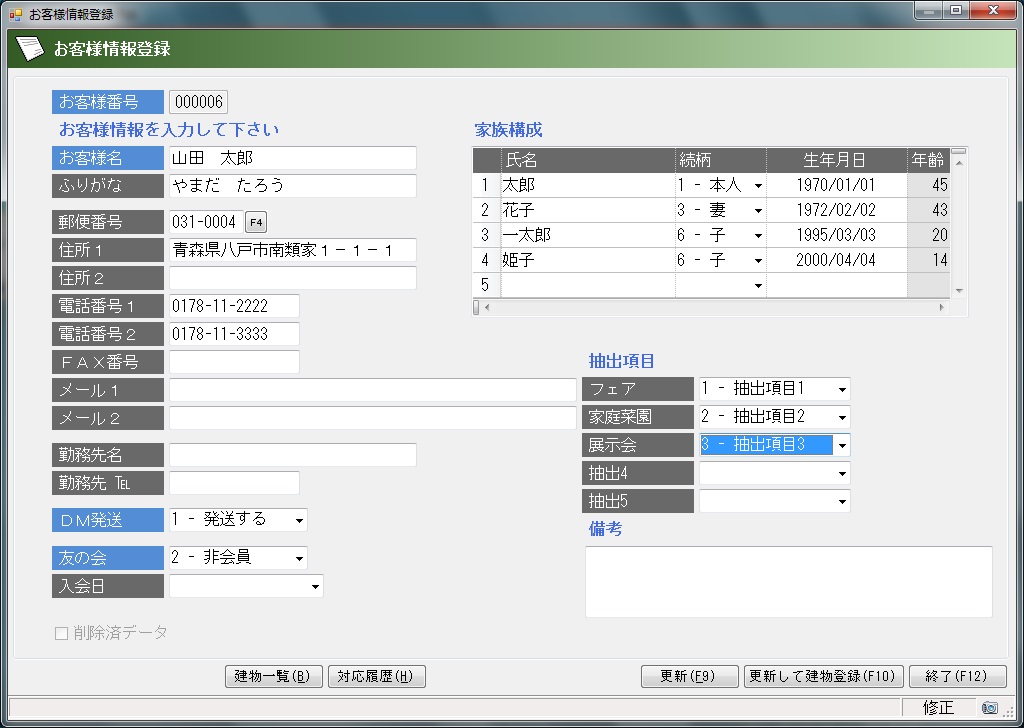
Task: Click into the メール1 input field
Action: pyautogui.click(x=372, y=390)
